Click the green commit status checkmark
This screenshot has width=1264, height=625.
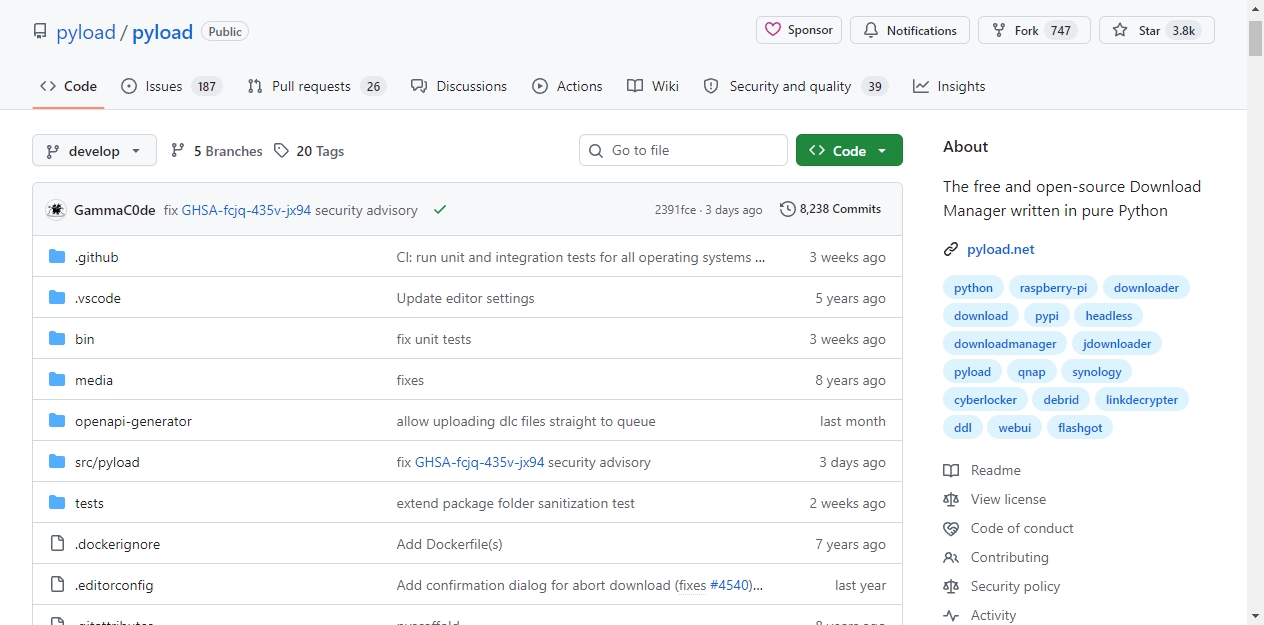click(x=440, y=210)
